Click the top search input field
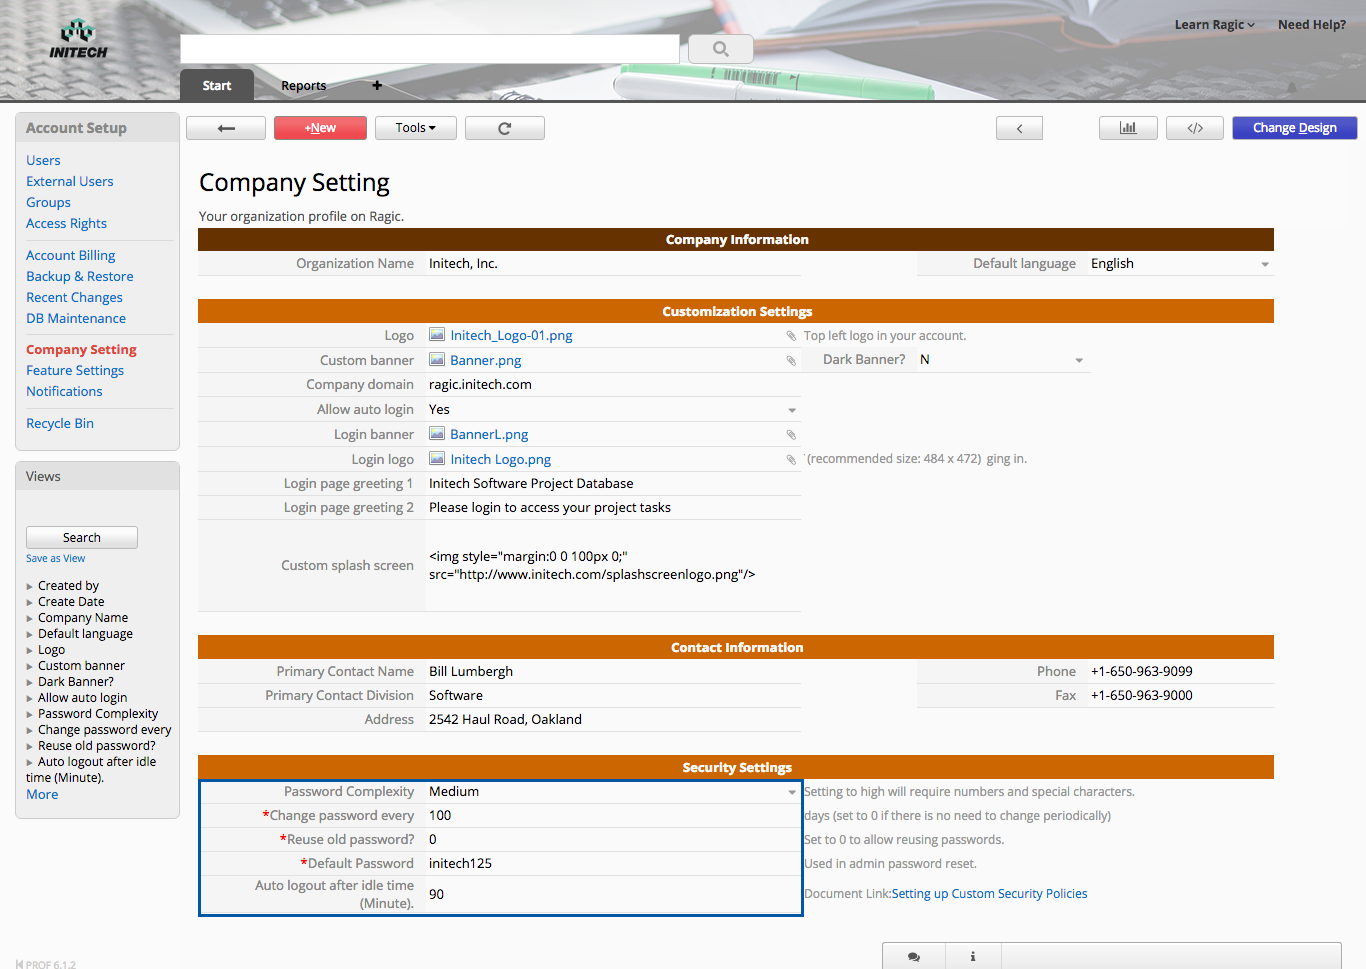Image resolution: width=1366 pixels, height=969 pixels. pos(430,49)
